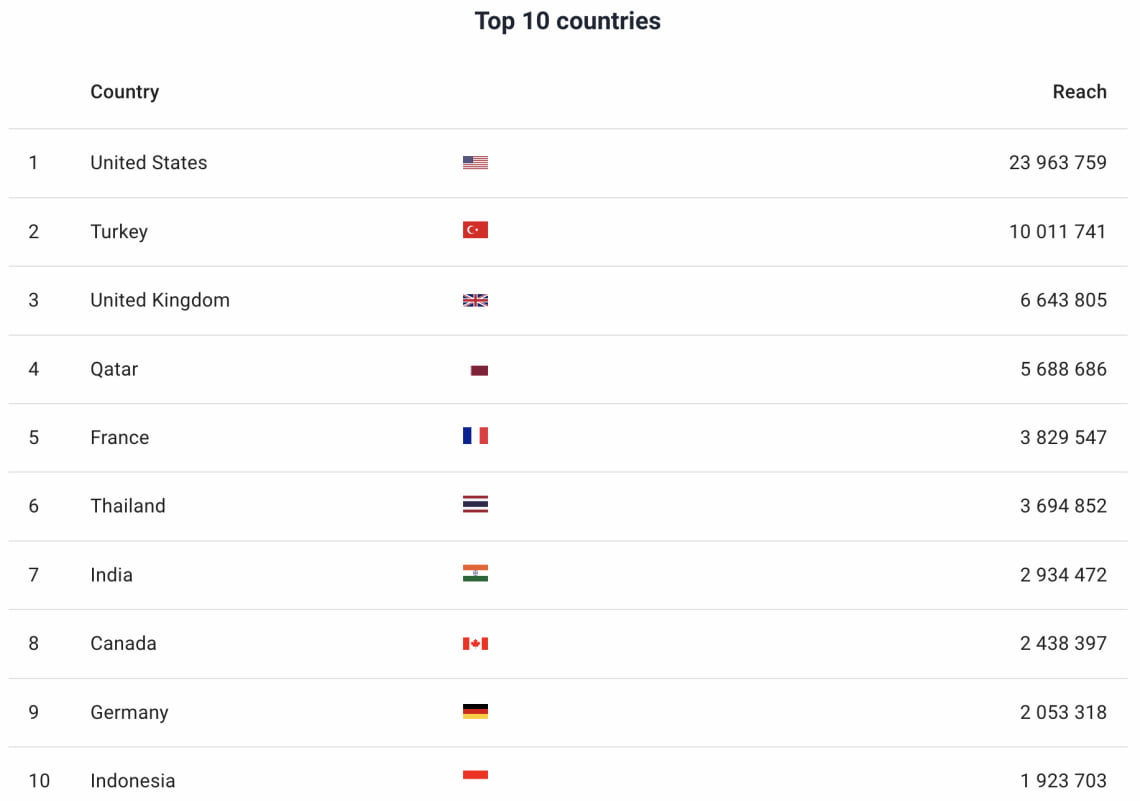Image resolution: width=1140 pixels, height=801 pixels.
Task: Click the France flag icon
Action: (475, 436)
